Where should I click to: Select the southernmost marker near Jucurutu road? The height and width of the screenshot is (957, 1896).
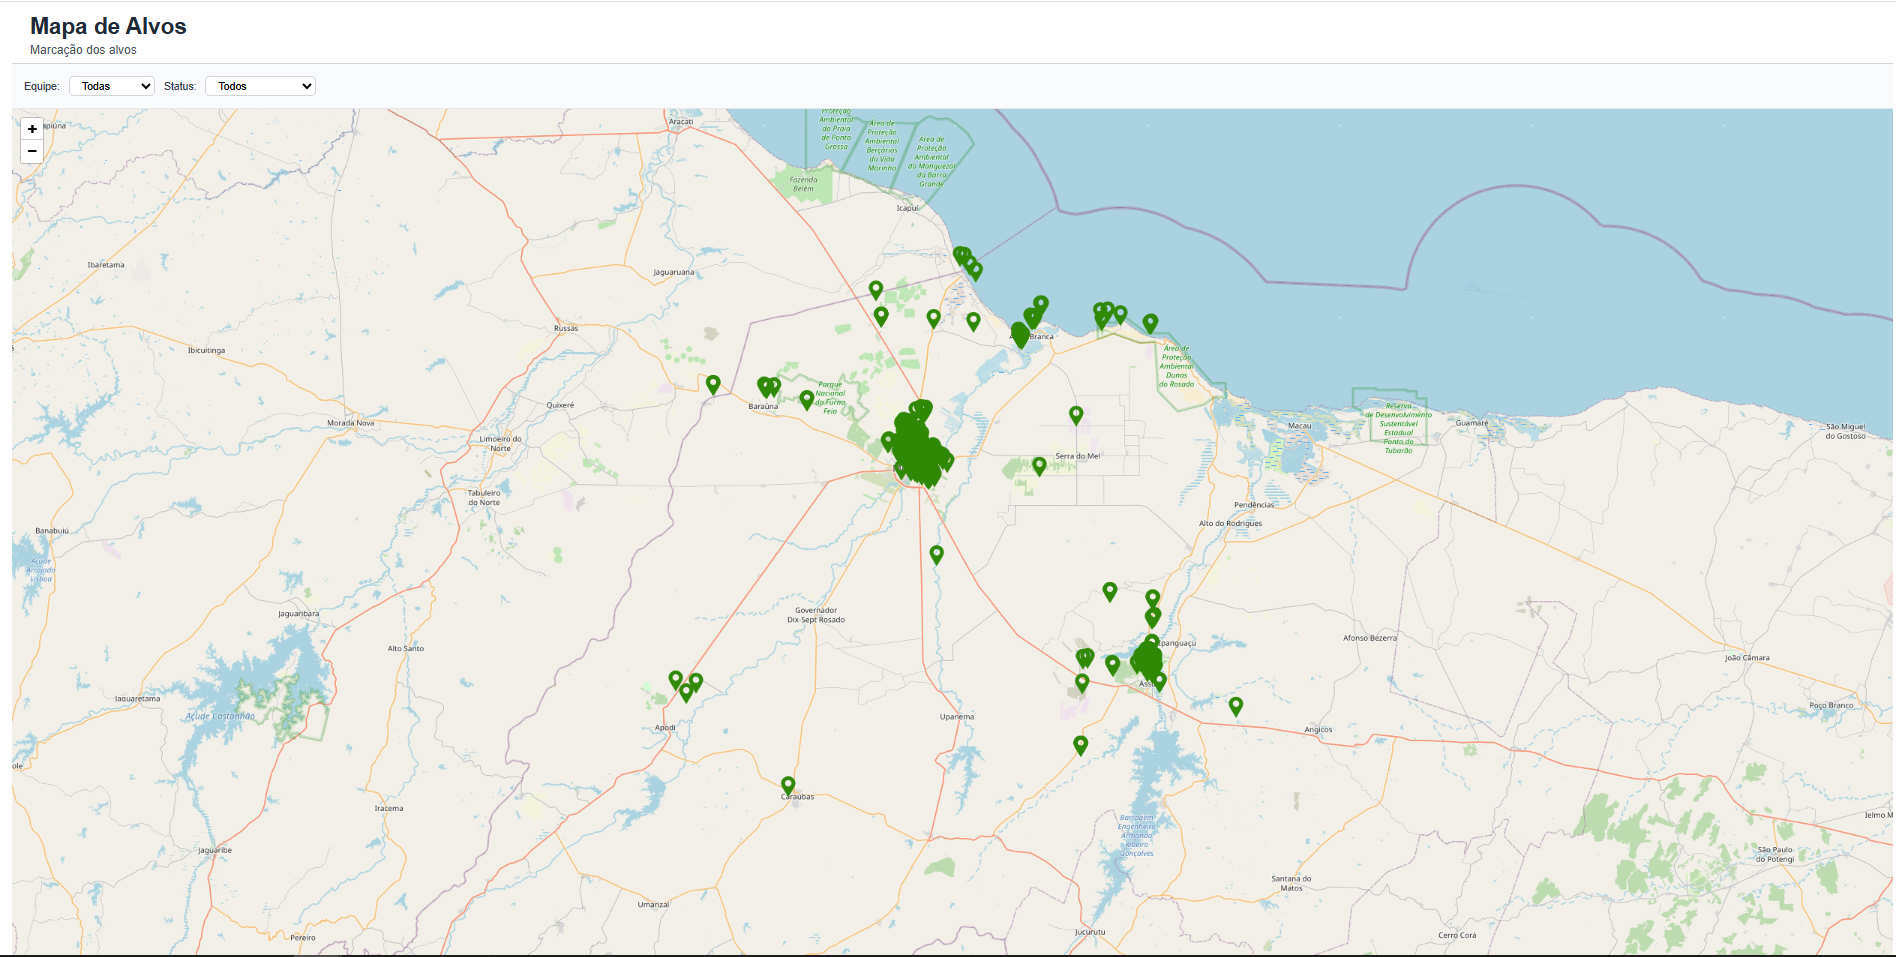tap(1080, 744)
